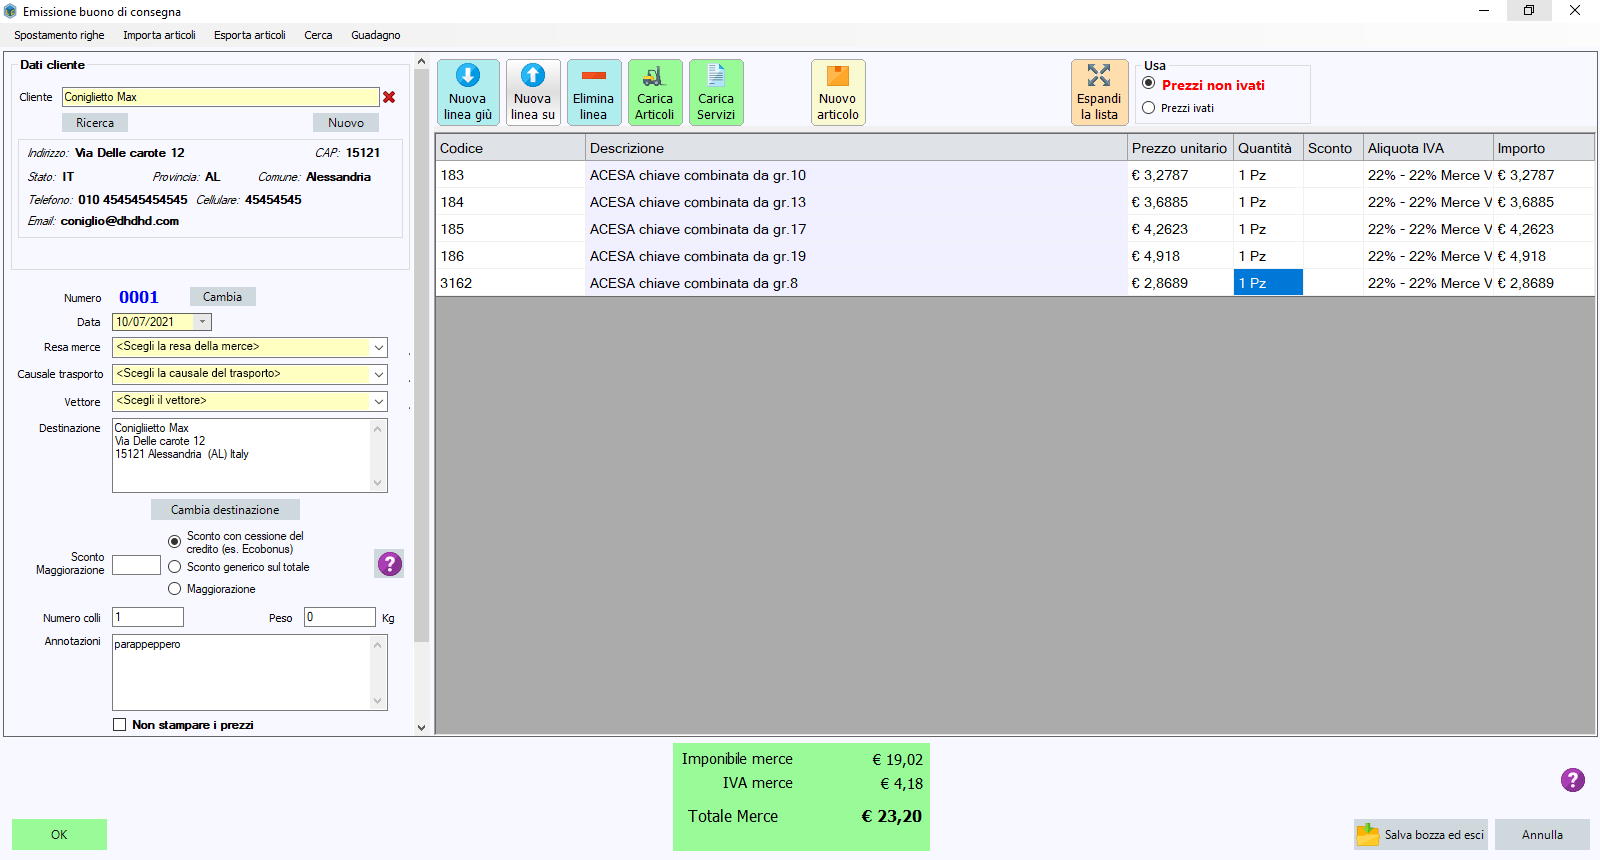Click the Cliente input field

pyautogui.click(x=220, y=97)
